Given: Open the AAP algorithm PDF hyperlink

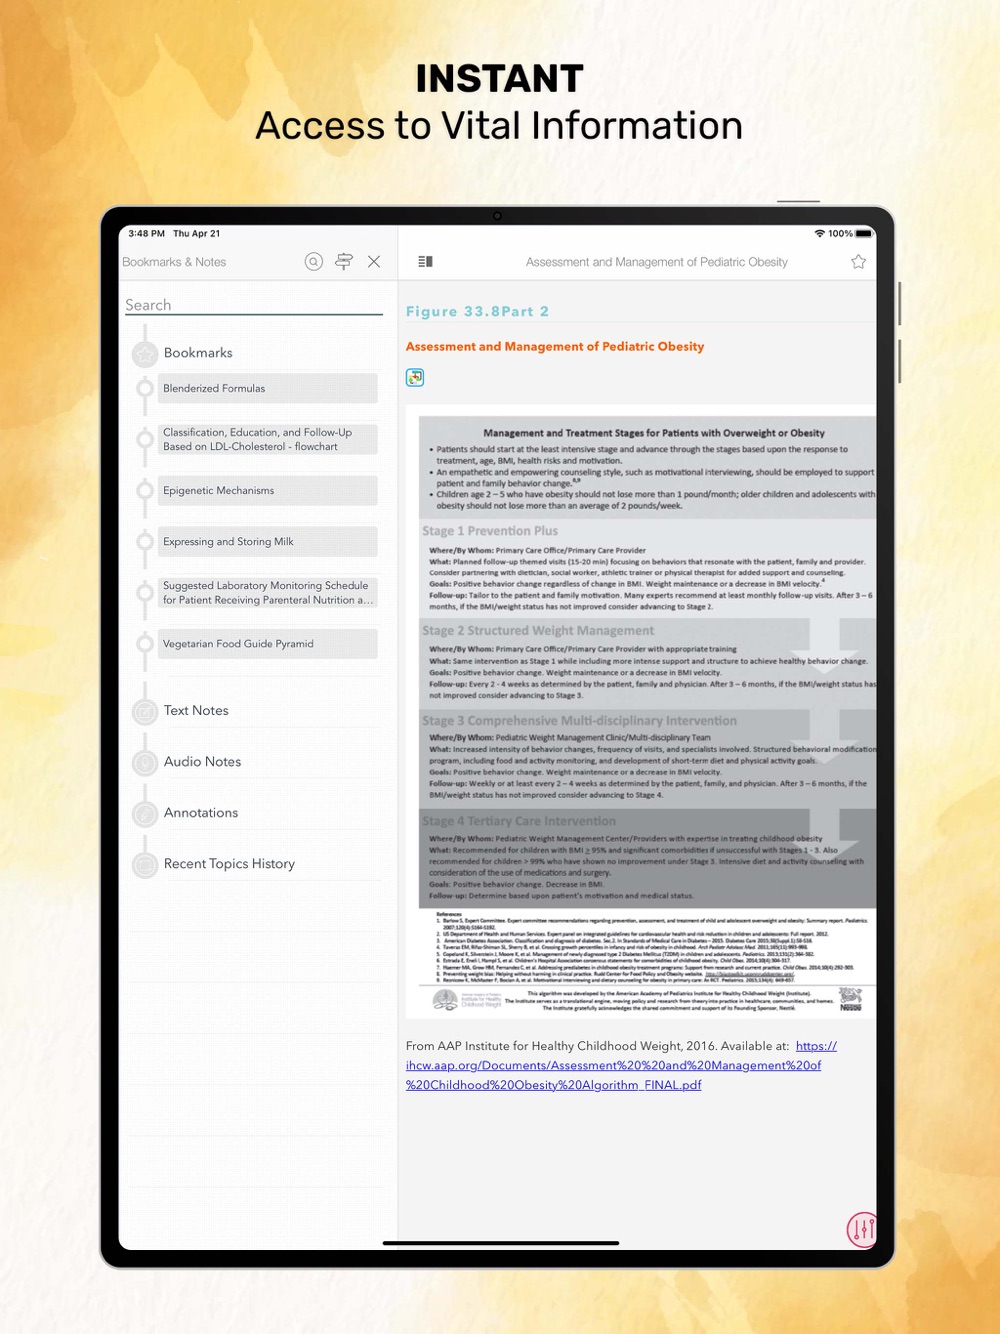Looking at the screenshot, I should (613, 1066).
